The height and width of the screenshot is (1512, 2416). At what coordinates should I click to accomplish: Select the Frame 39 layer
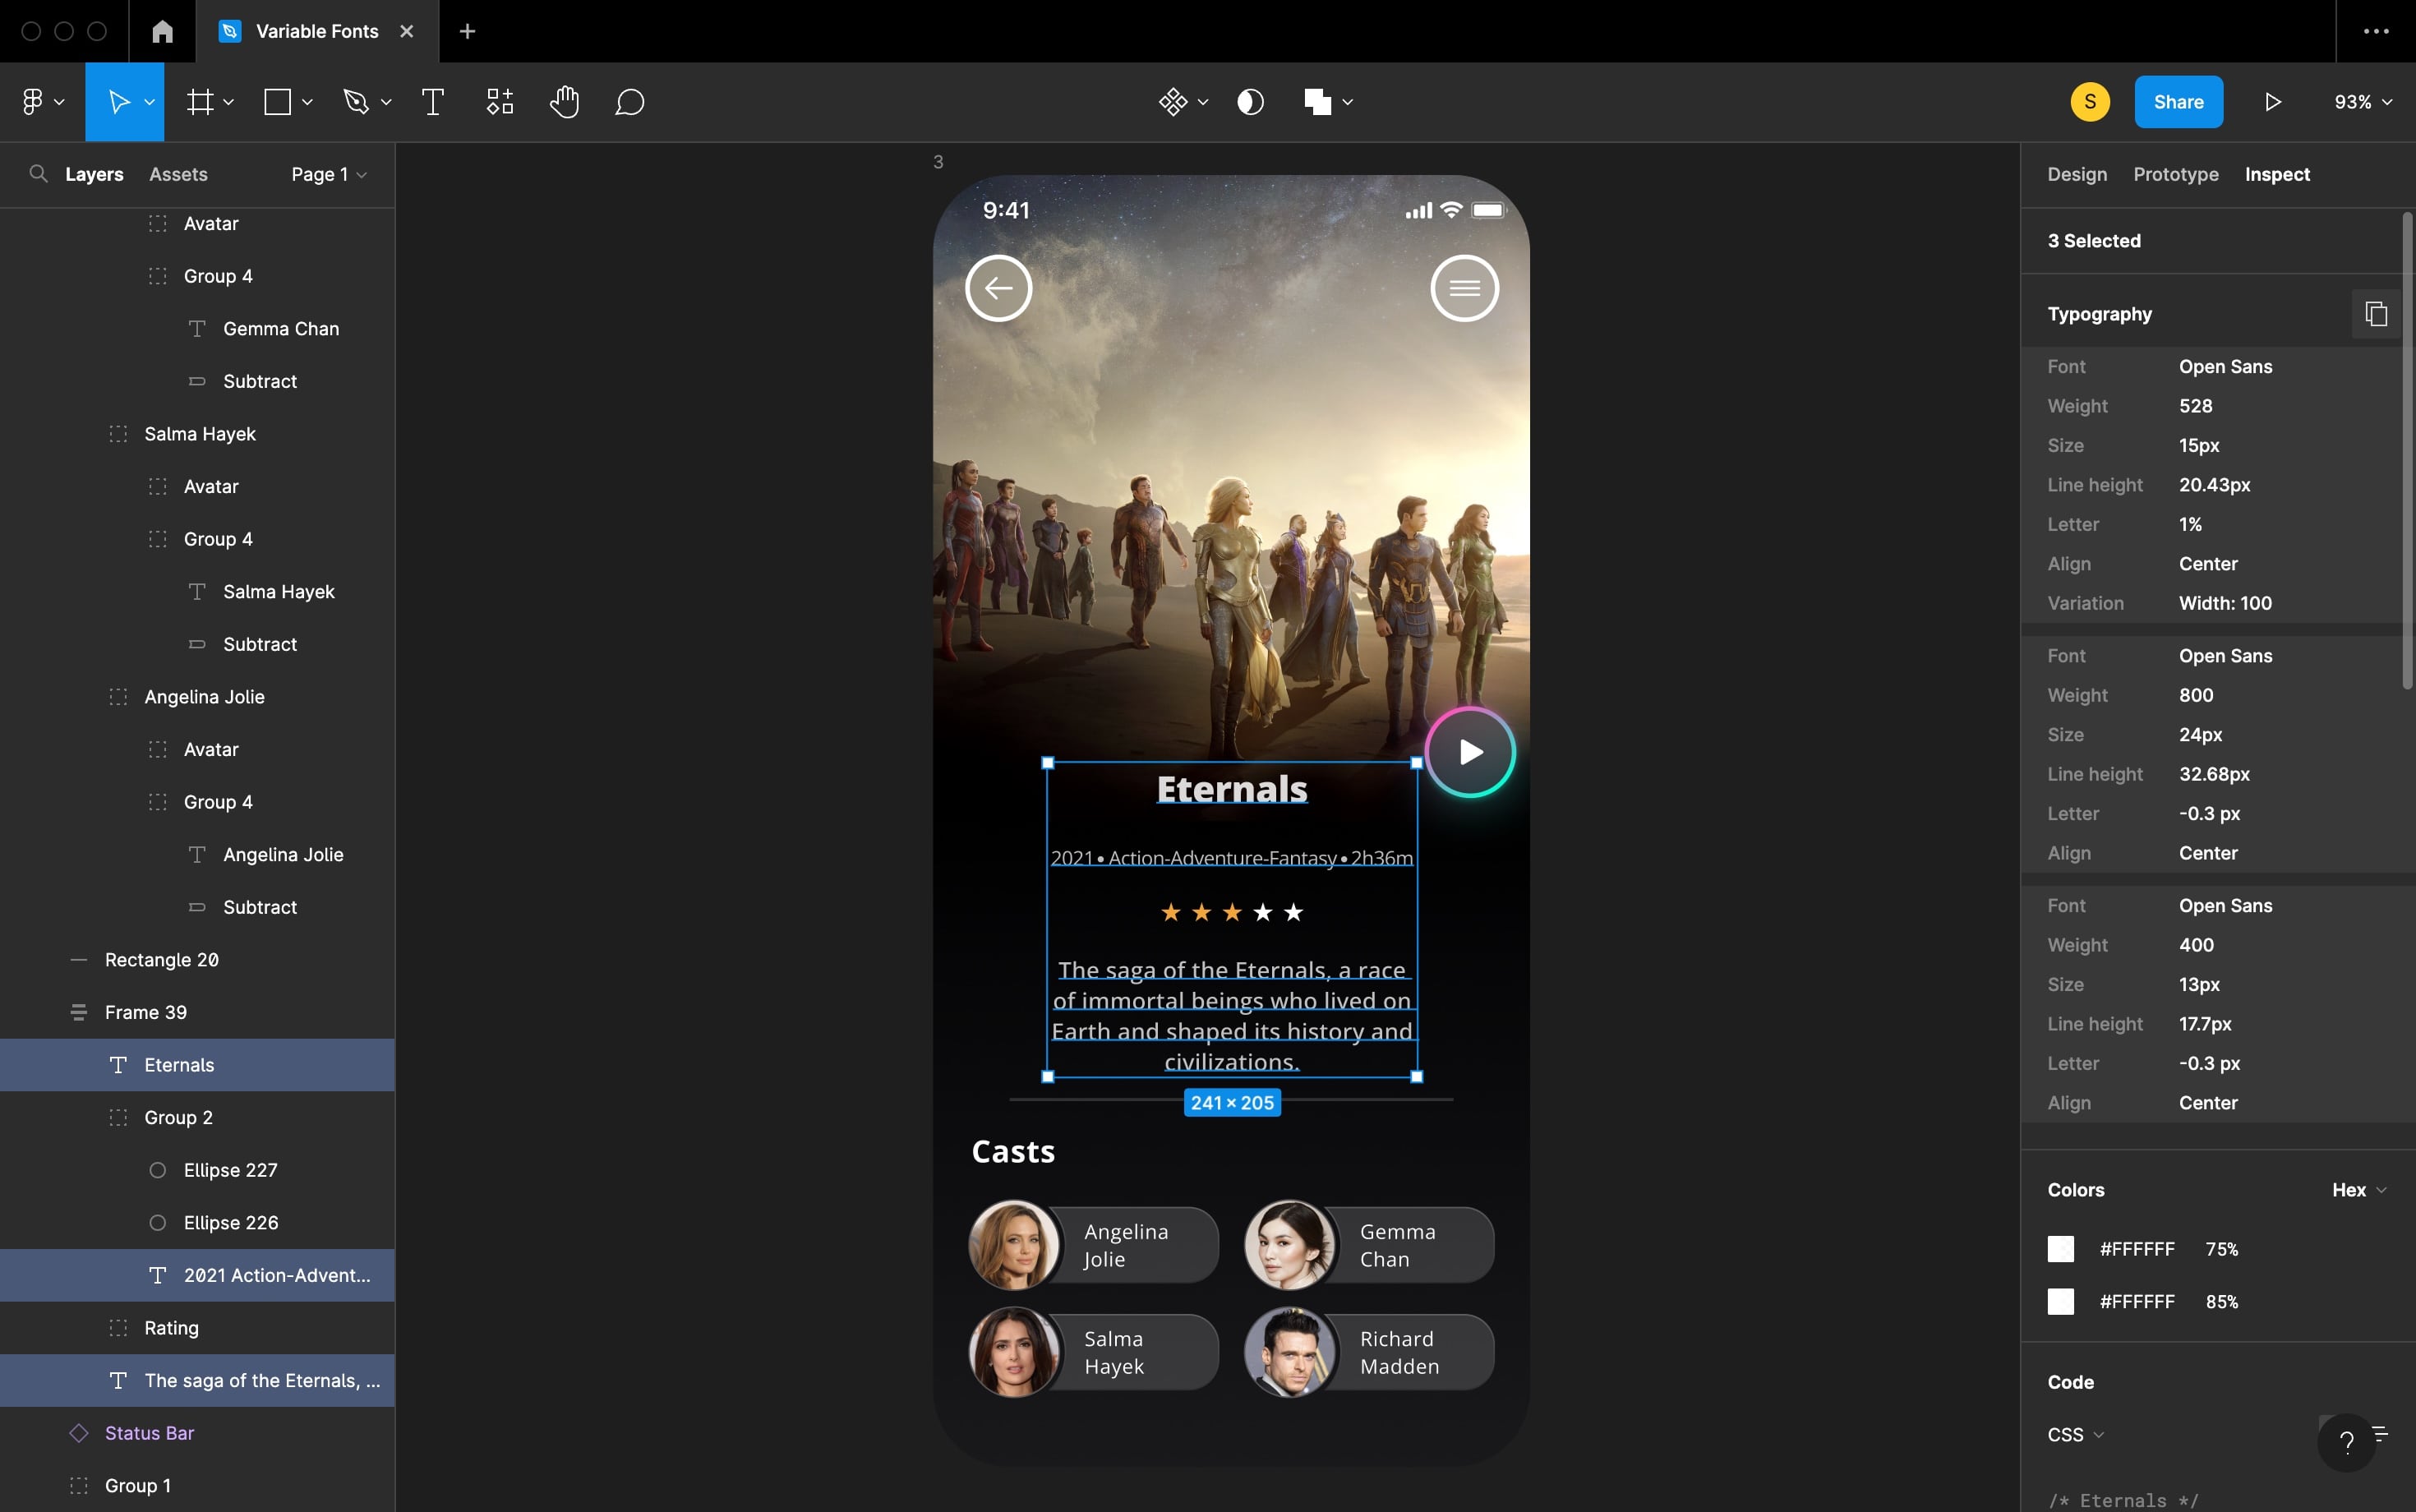[x=197, y=1012]
